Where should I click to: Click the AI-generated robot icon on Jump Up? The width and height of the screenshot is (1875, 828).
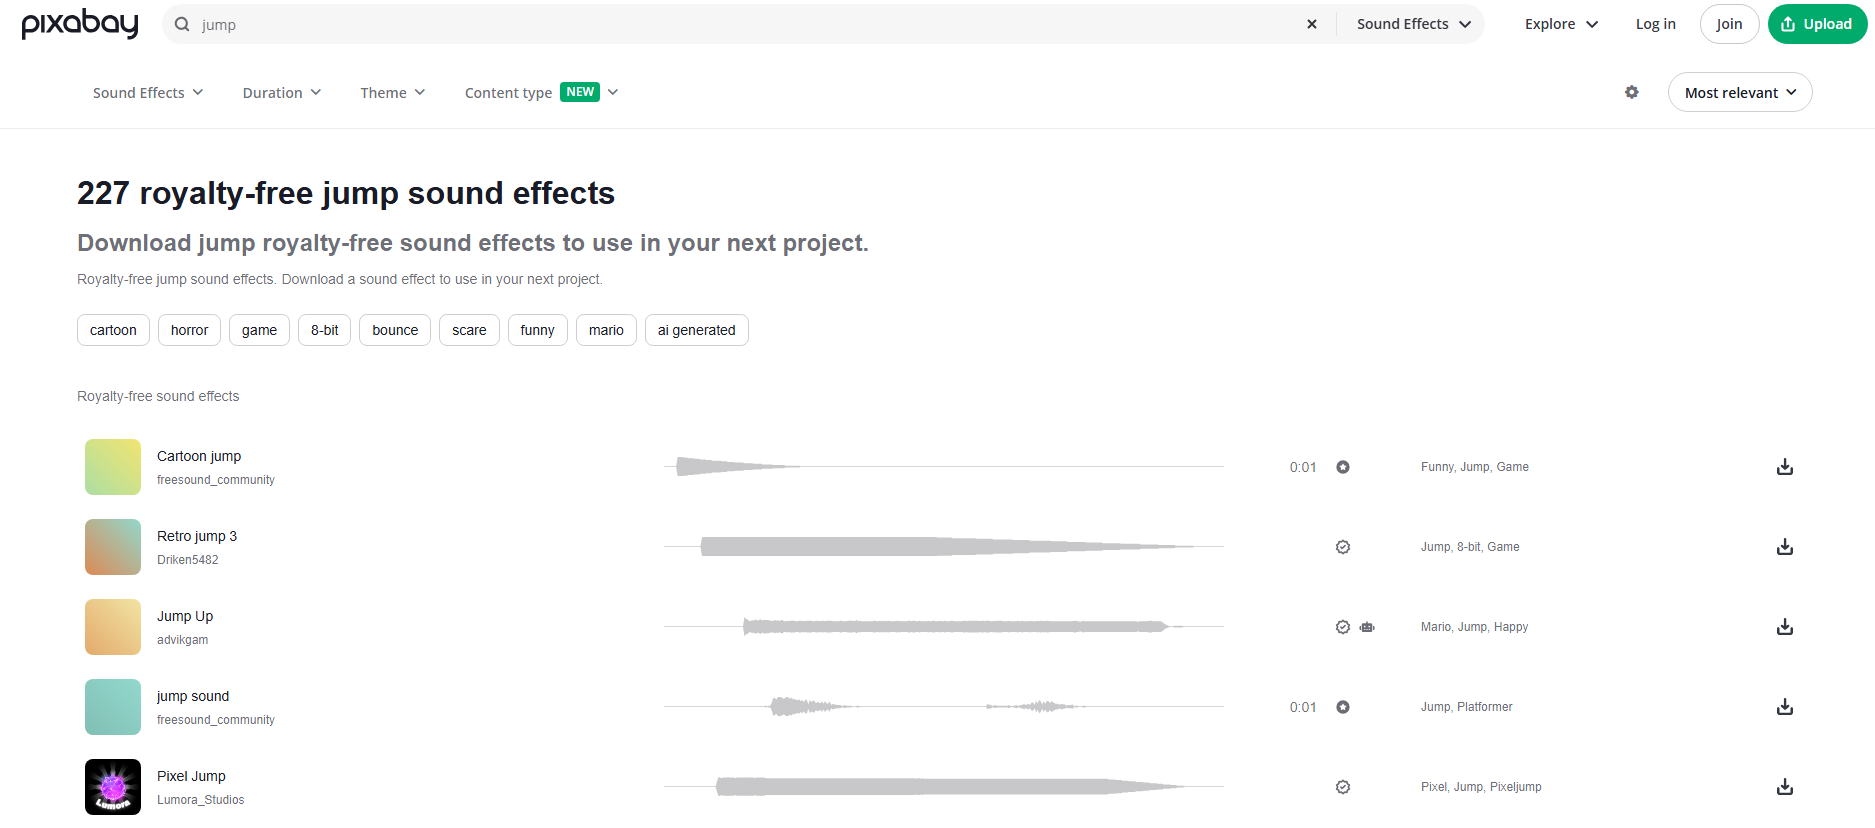[1367, 627]
